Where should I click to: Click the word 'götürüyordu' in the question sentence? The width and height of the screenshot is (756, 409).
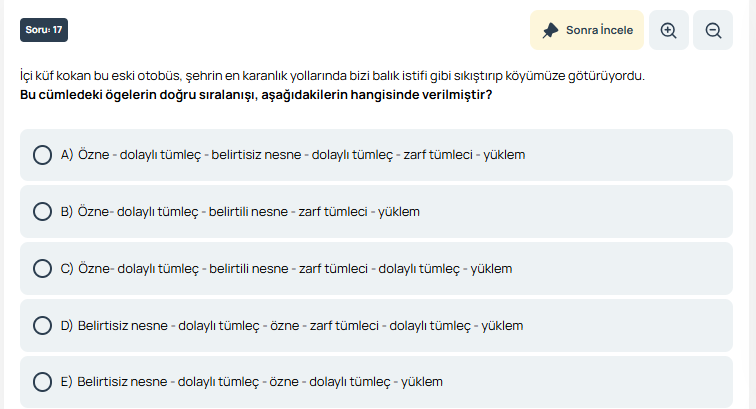607,76
